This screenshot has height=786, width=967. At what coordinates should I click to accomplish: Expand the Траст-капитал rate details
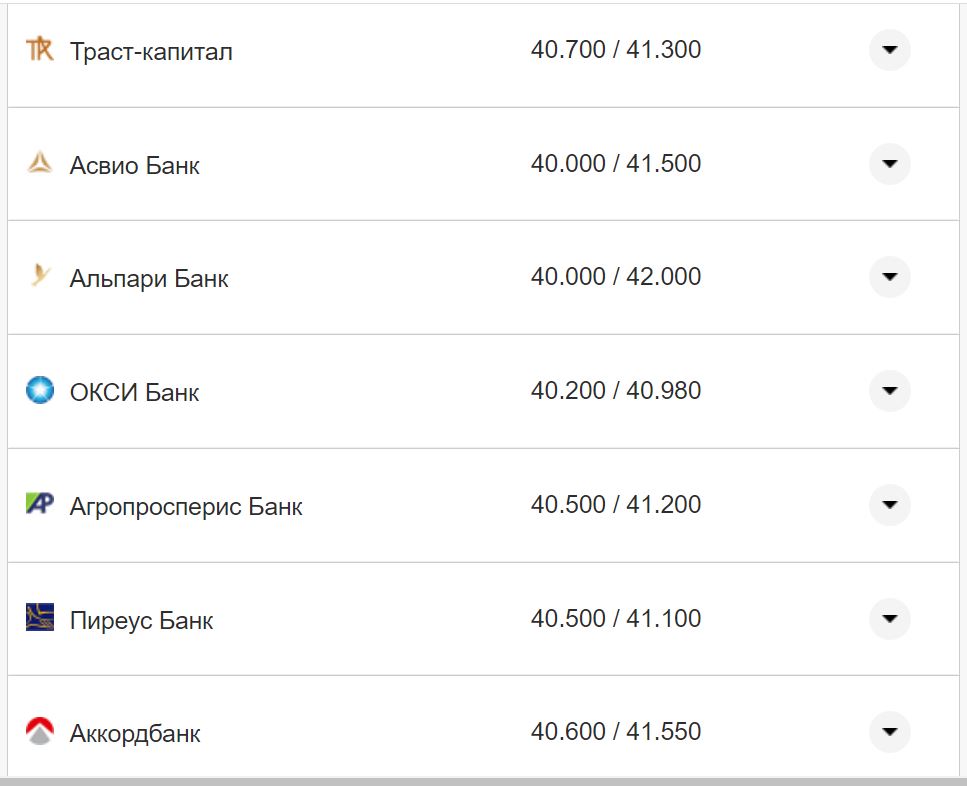(889, 49)
